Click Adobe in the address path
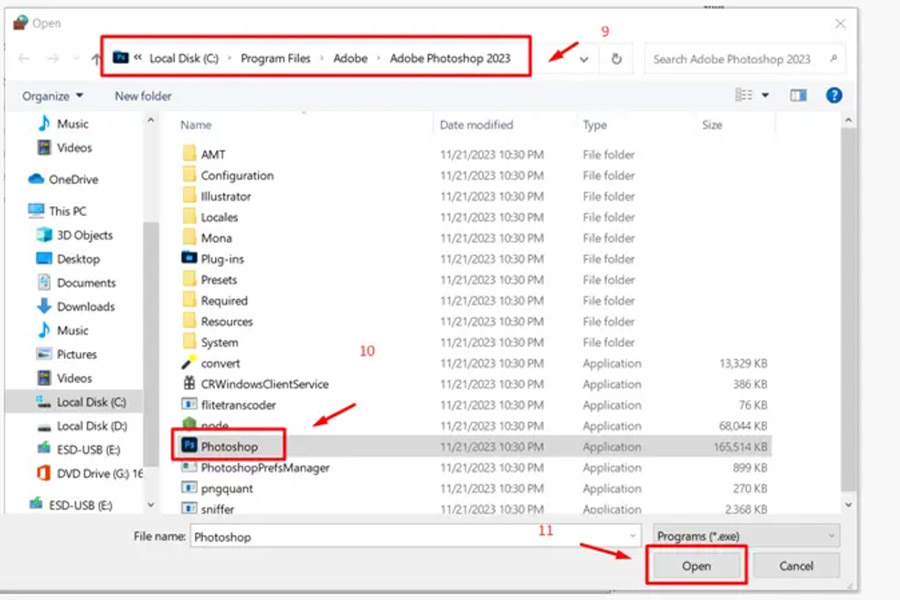The height and width of the screenshot is (600, 900). [350, 59]
